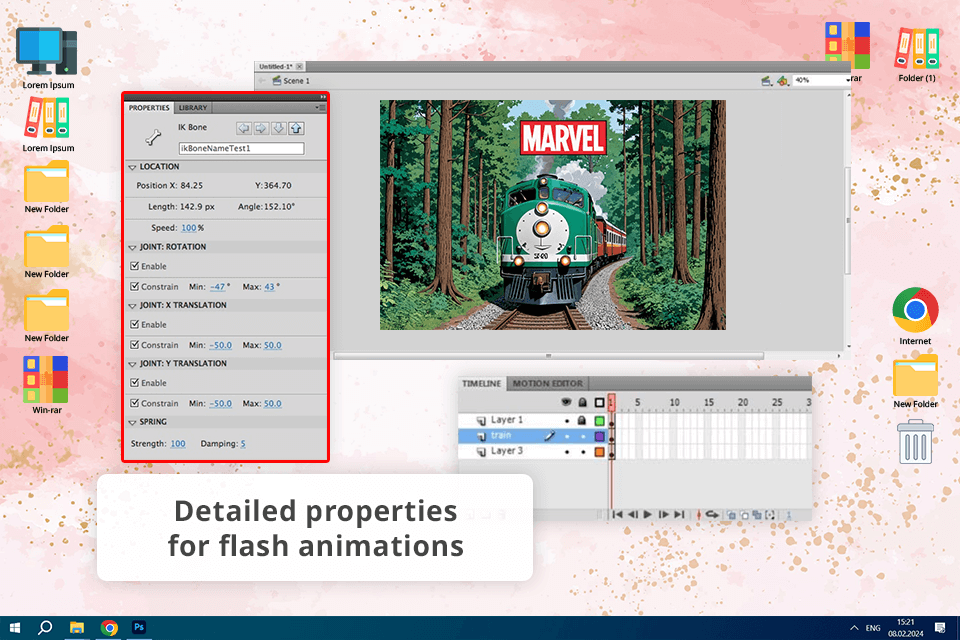
Task: Open Photoshop from the taskbar
Action: pos(139,627)
